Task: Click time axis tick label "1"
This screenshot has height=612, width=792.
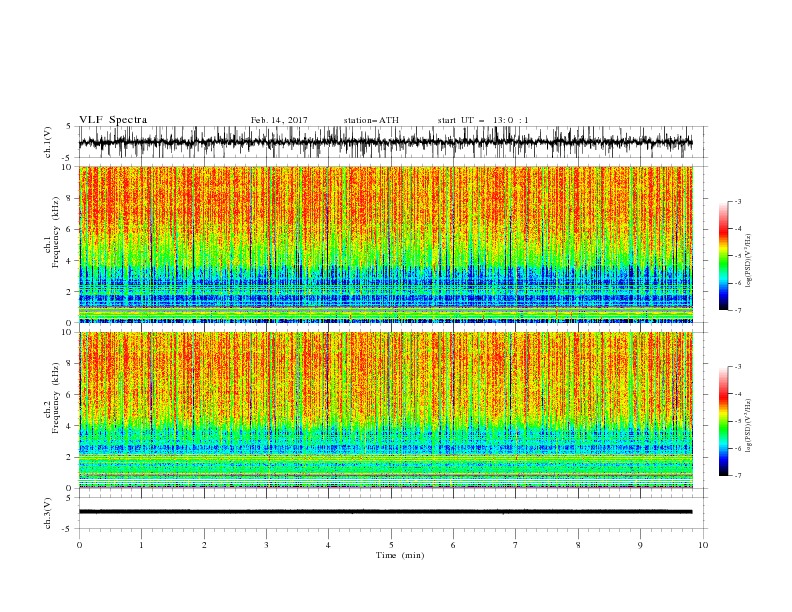Action: click(141, 545)
